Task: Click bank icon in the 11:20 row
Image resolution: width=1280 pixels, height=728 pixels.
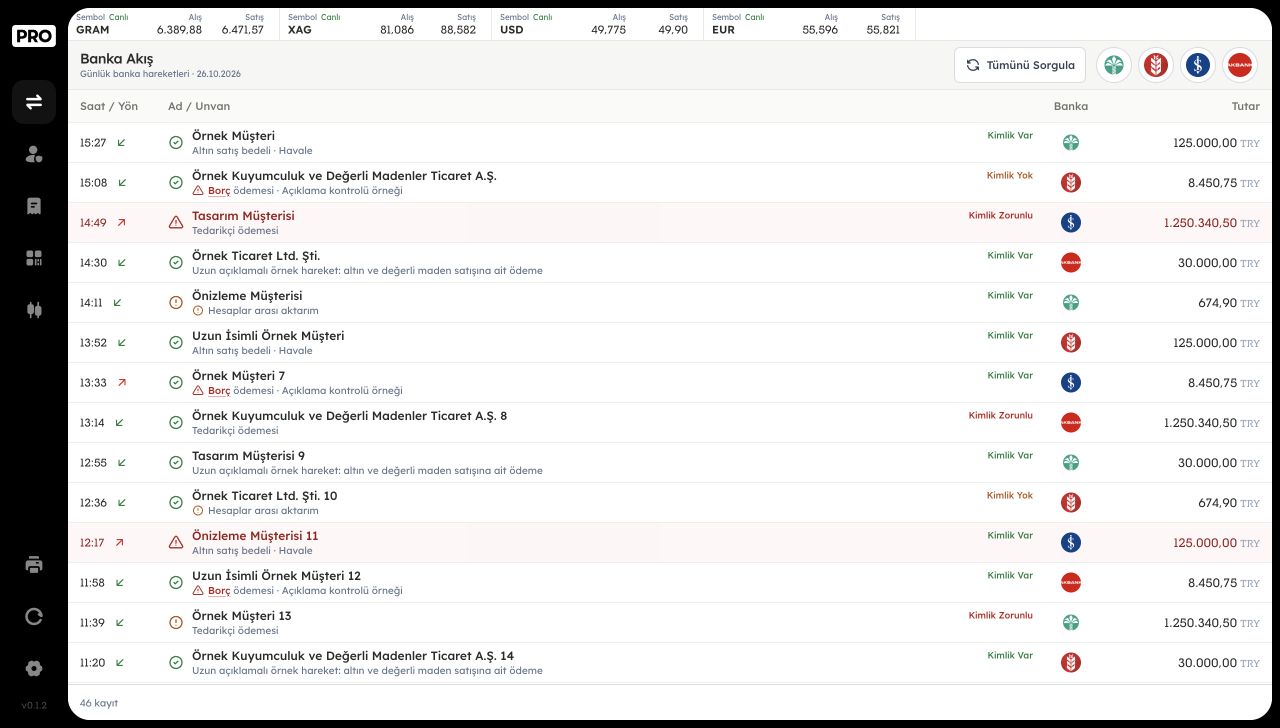Action: click(1071, 663)
